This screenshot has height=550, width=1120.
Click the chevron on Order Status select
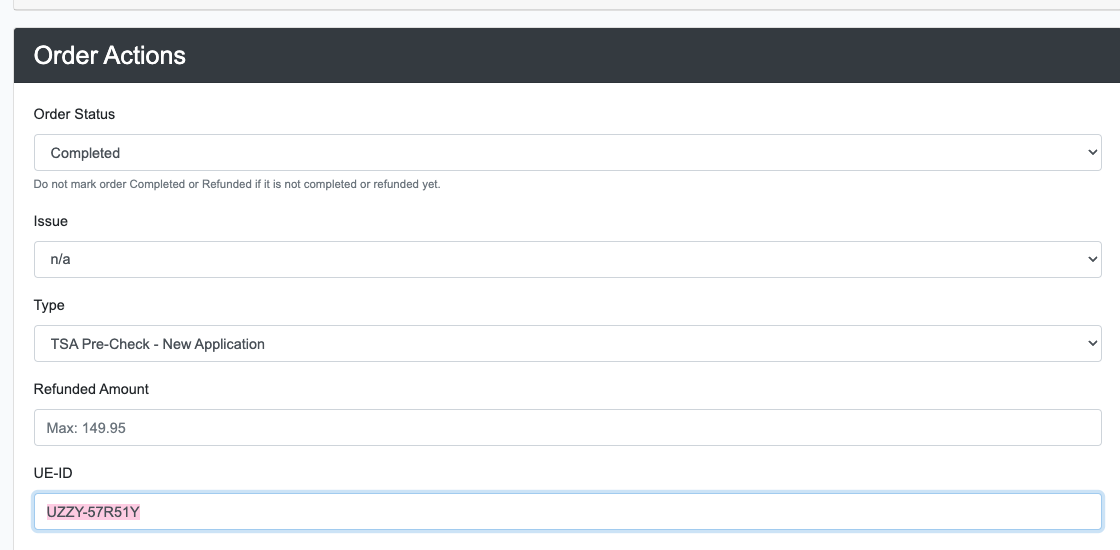(1091, 152)
